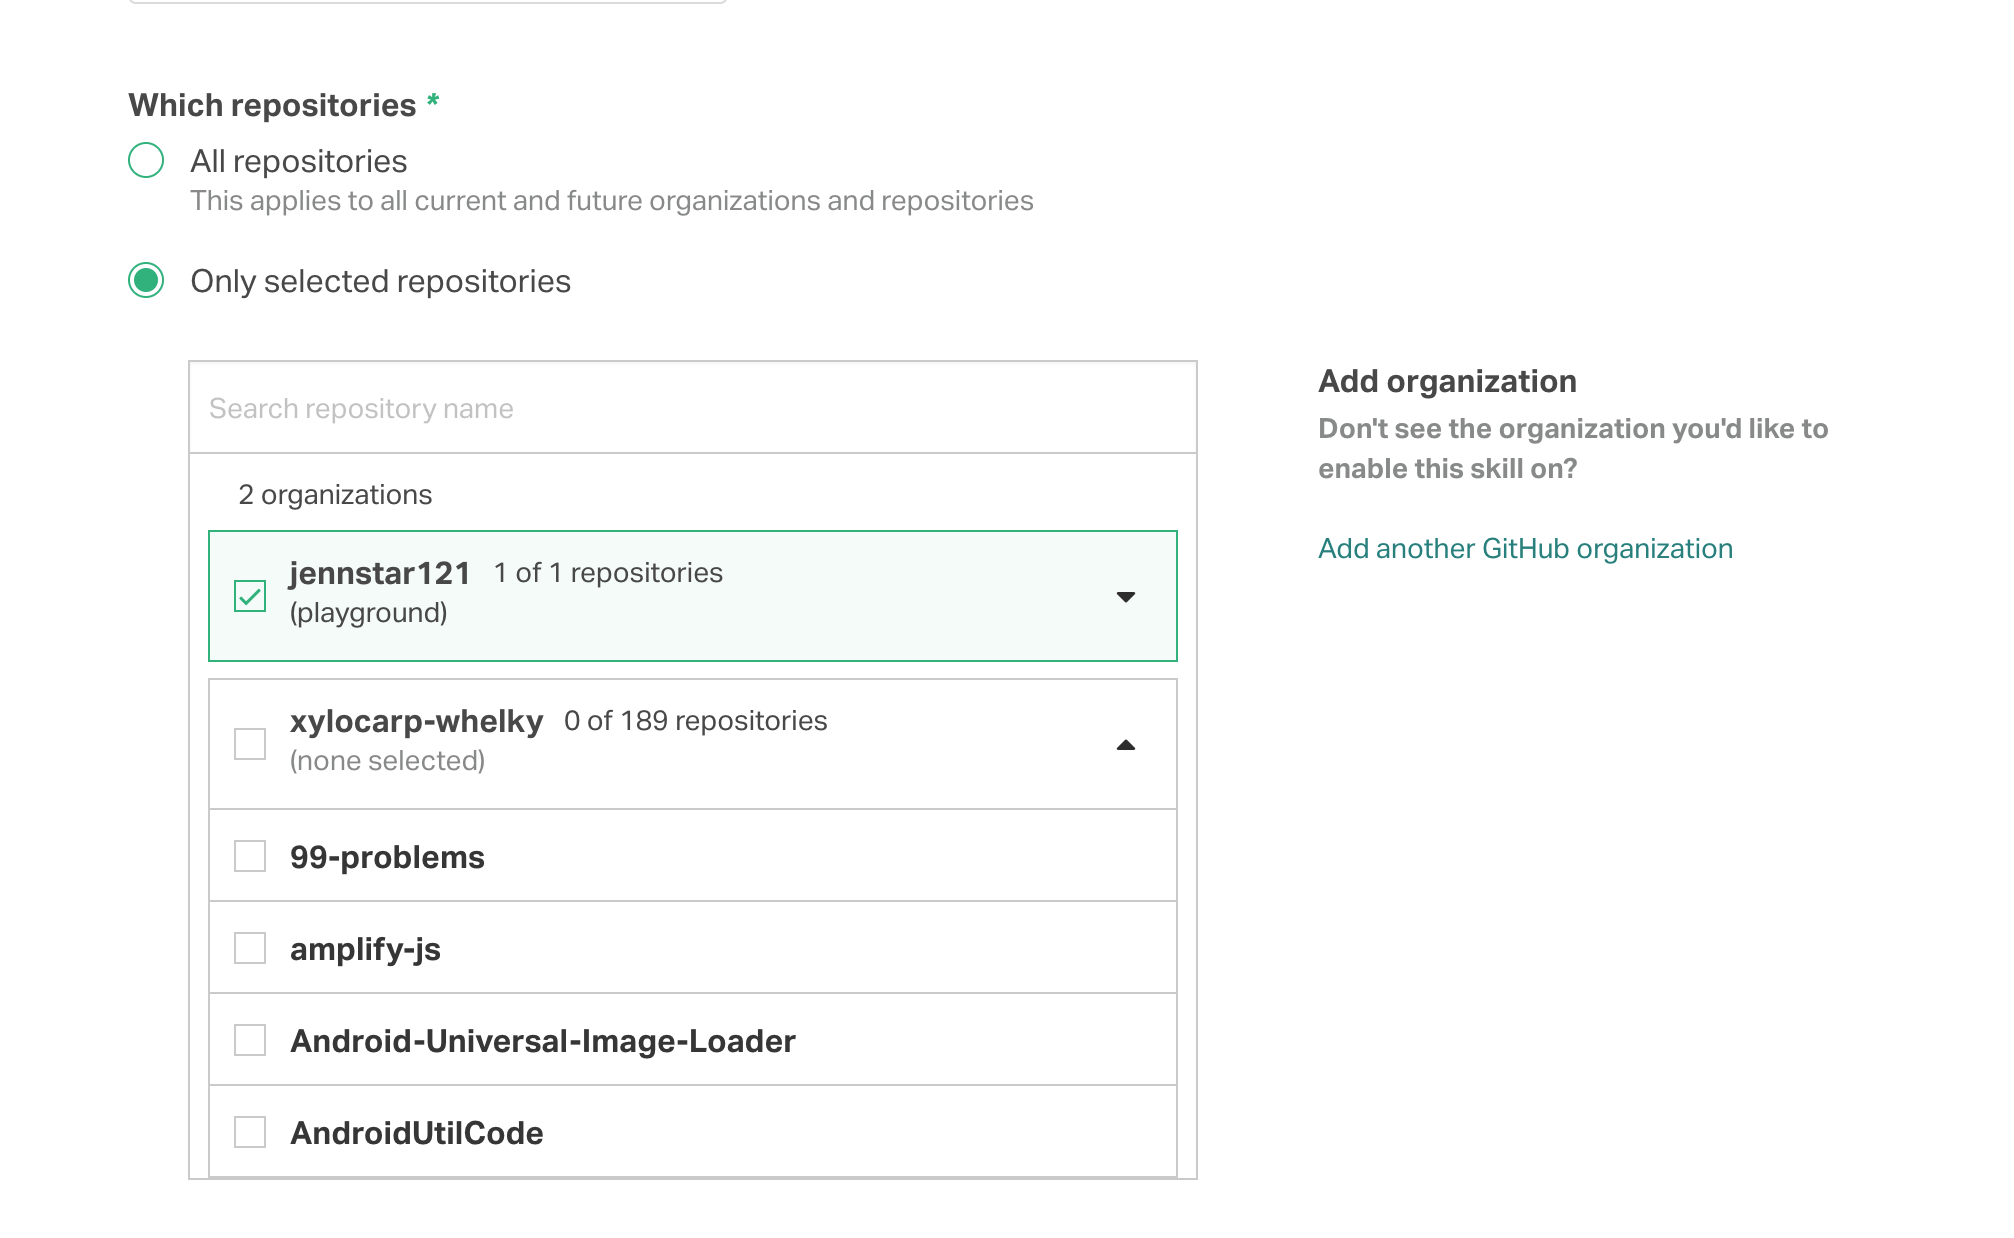Click the All repositories label text
Viewport: 2014px width, 1238px height.
click(299, 161)
